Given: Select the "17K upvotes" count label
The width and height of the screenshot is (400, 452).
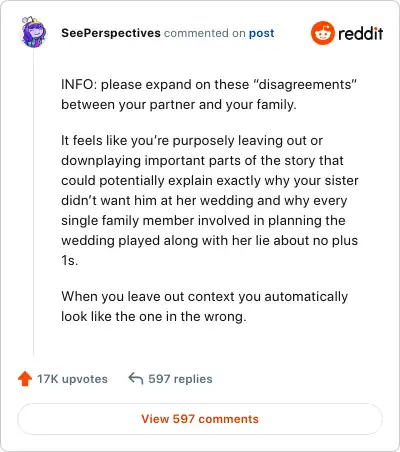Looking at the screenshot, I should [72, 379].
